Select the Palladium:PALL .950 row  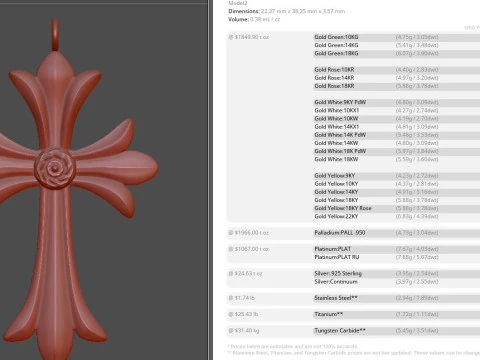click(397, 233)
